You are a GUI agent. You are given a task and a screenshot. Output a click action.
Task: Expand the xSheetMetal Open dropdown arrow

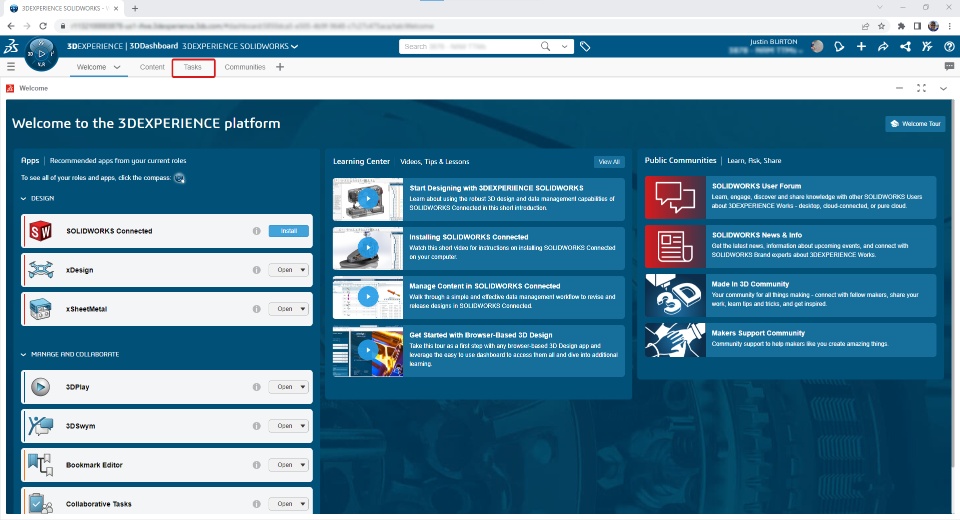point(302,309)
